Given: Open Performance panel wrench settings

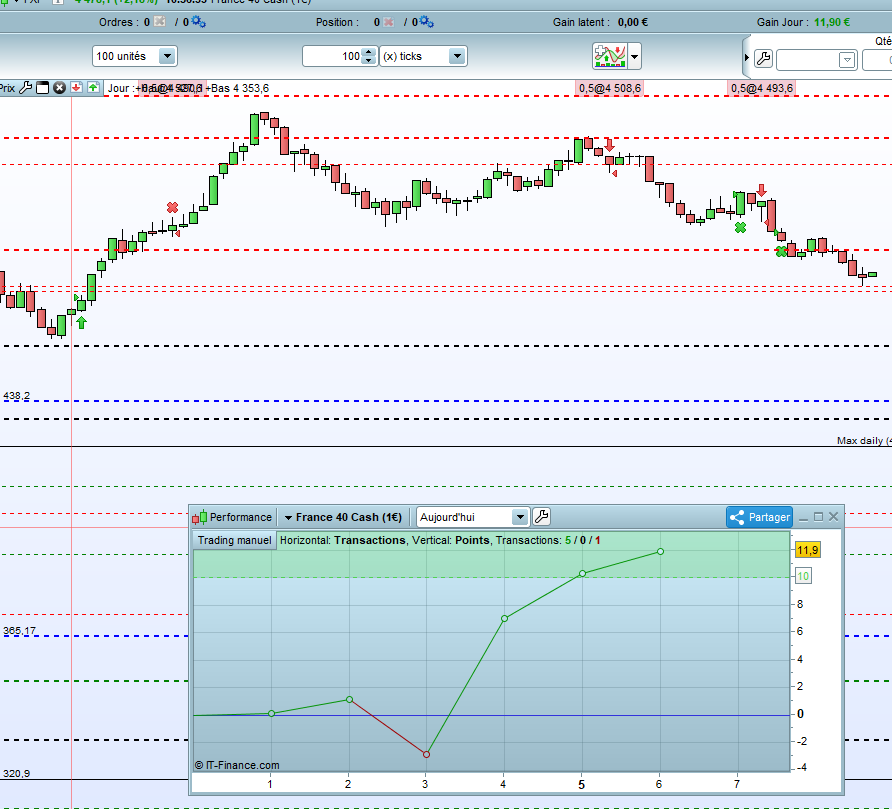Looking at the screenshot, I should [x=541, y=517].
